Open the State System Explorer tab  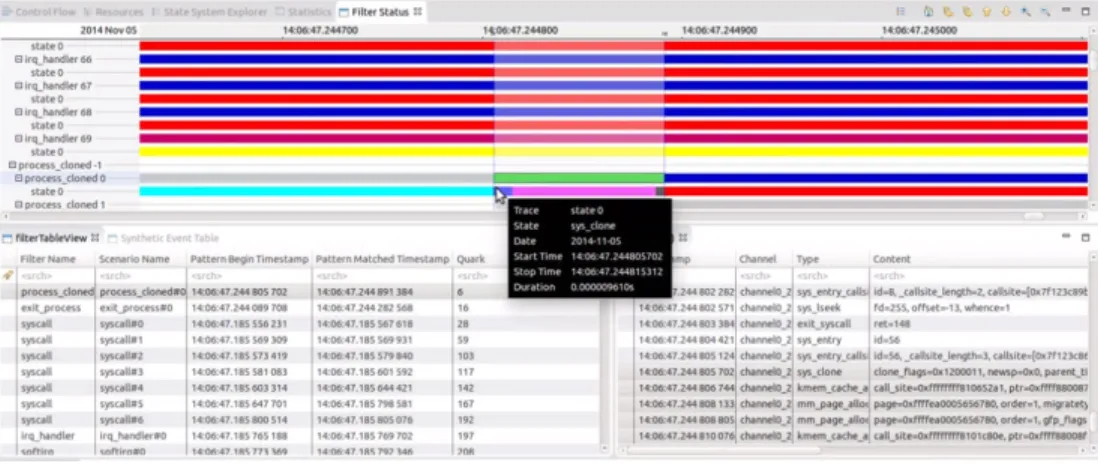[209, 12]
